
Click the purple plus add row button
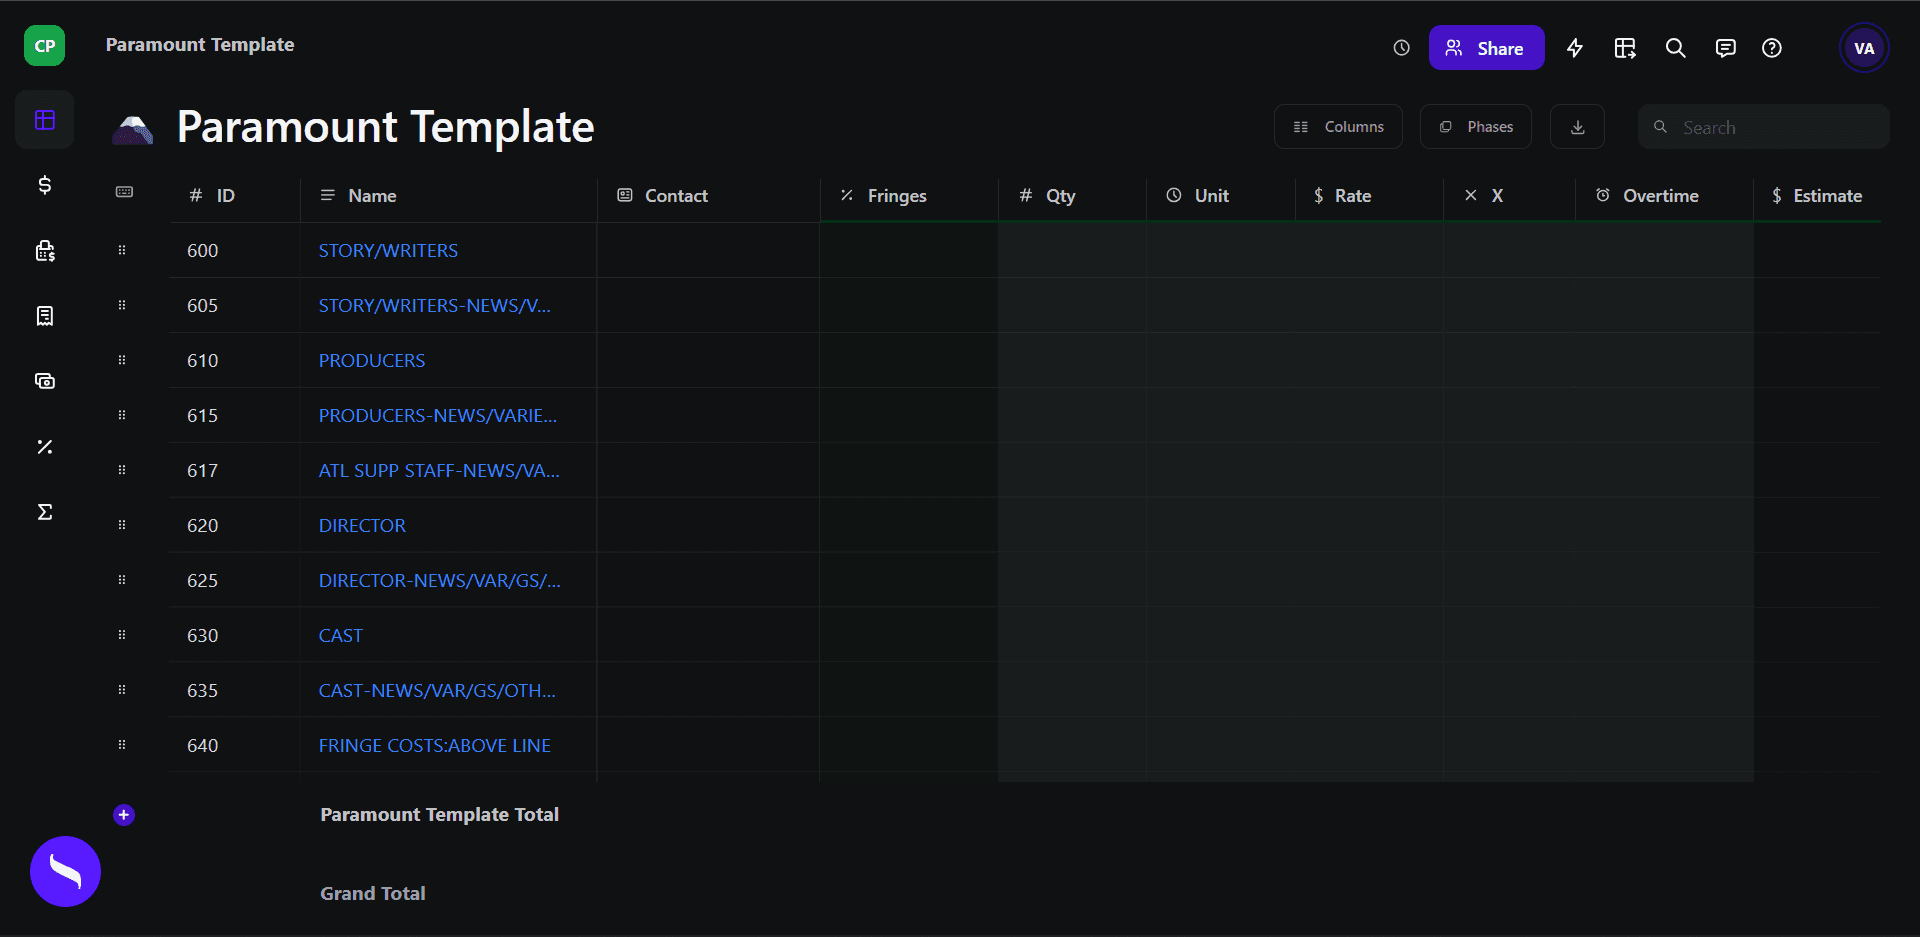pos(124,815)
